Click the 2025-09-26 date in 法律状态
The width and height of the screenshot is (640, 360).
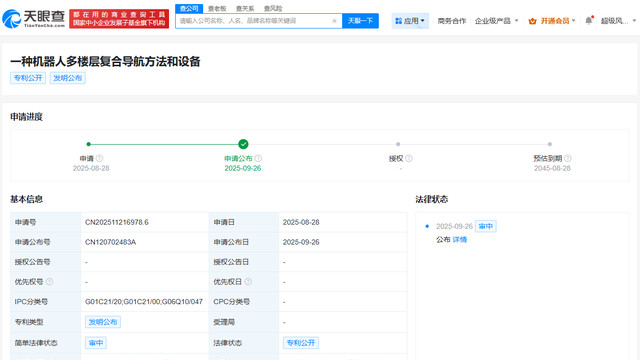coord(454,226)
